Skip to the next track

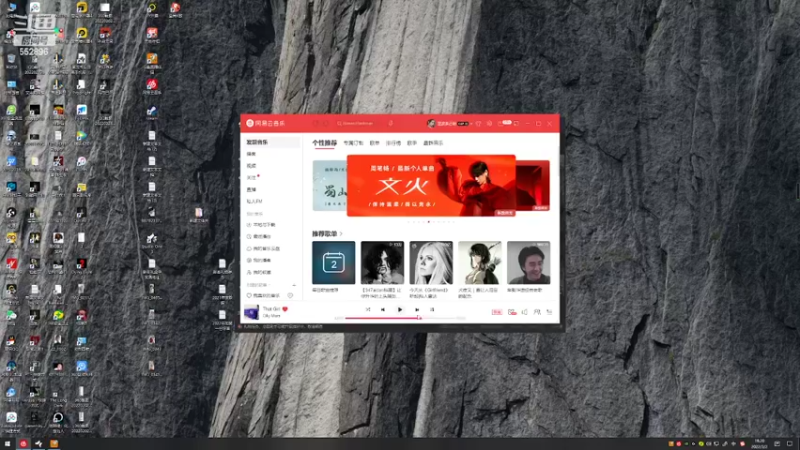[x=417, y=310]
